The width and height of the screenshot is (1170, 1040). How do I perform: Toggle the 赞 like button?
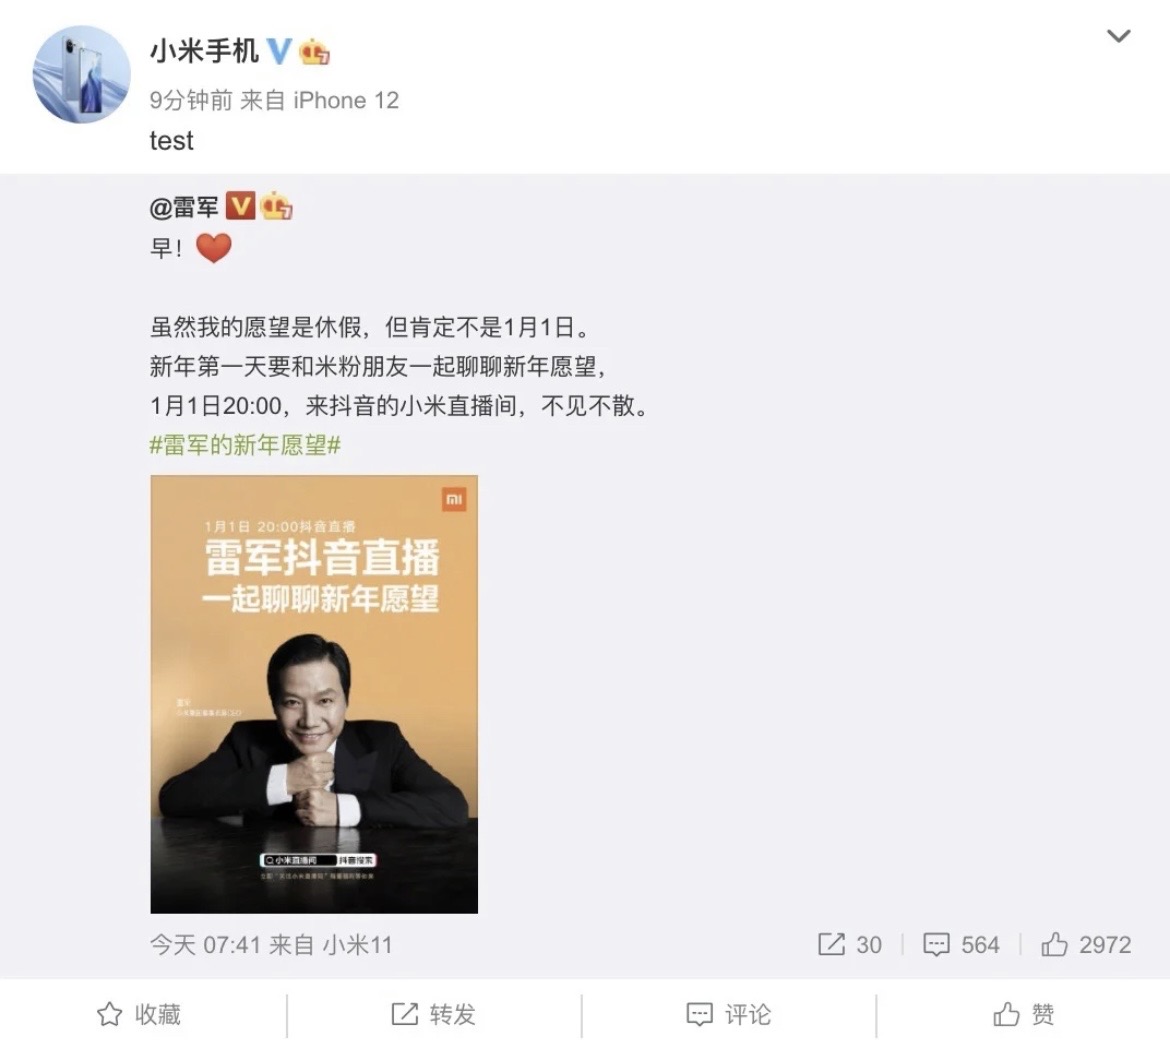pyautogui.click(x=1024, y=1014)
